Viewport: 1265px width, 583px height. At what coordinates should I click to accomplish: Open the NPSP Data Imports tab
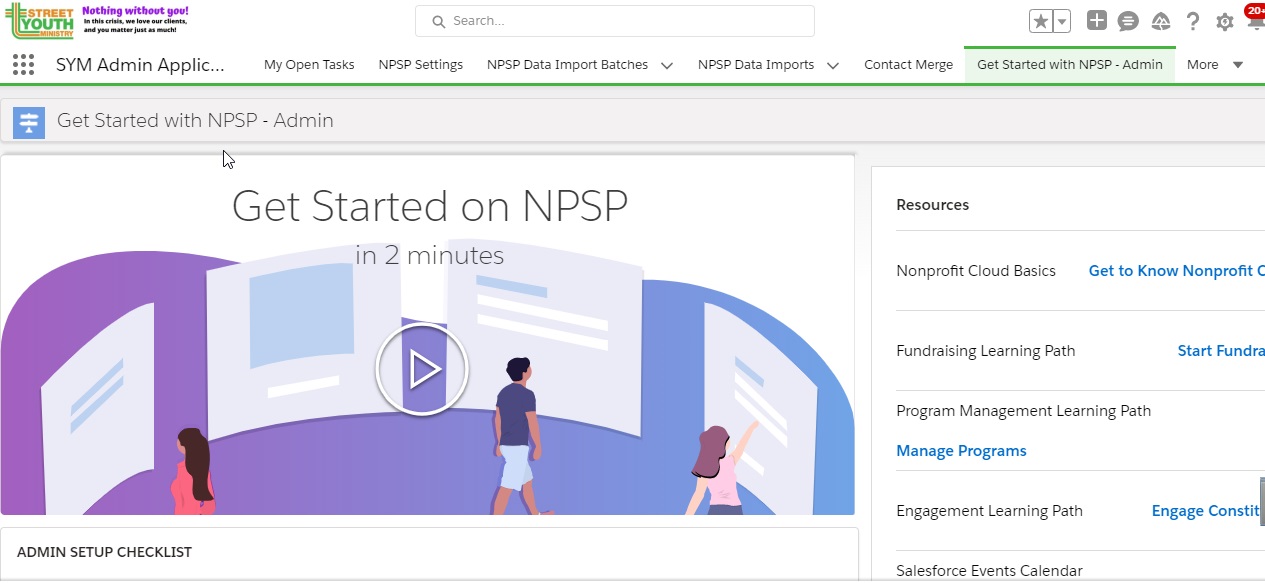756,65
